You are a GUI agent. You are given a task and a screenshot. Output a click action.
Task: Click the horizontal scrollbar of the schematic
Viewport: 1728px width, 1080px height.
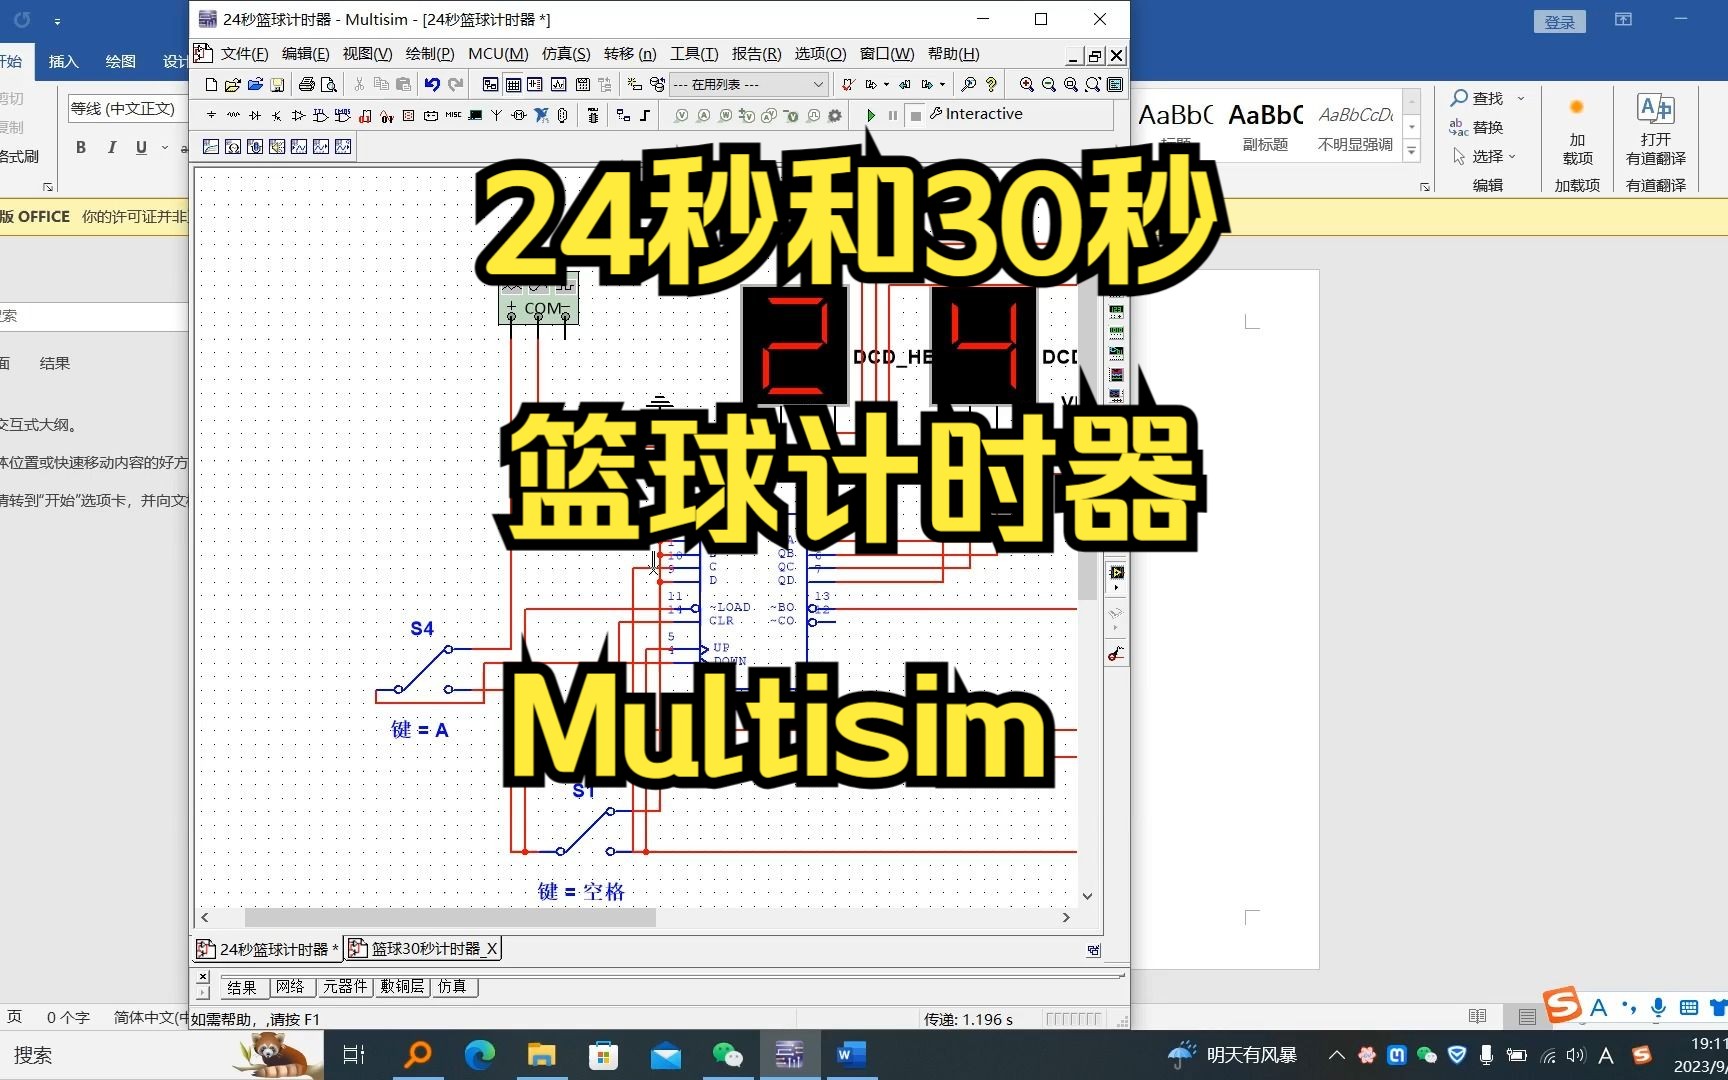450,917
